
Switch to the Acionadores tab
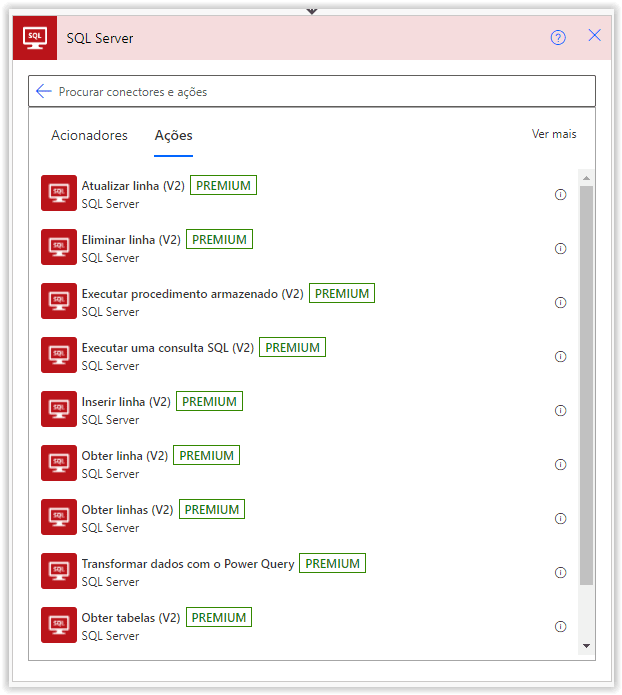coord(89,135)
